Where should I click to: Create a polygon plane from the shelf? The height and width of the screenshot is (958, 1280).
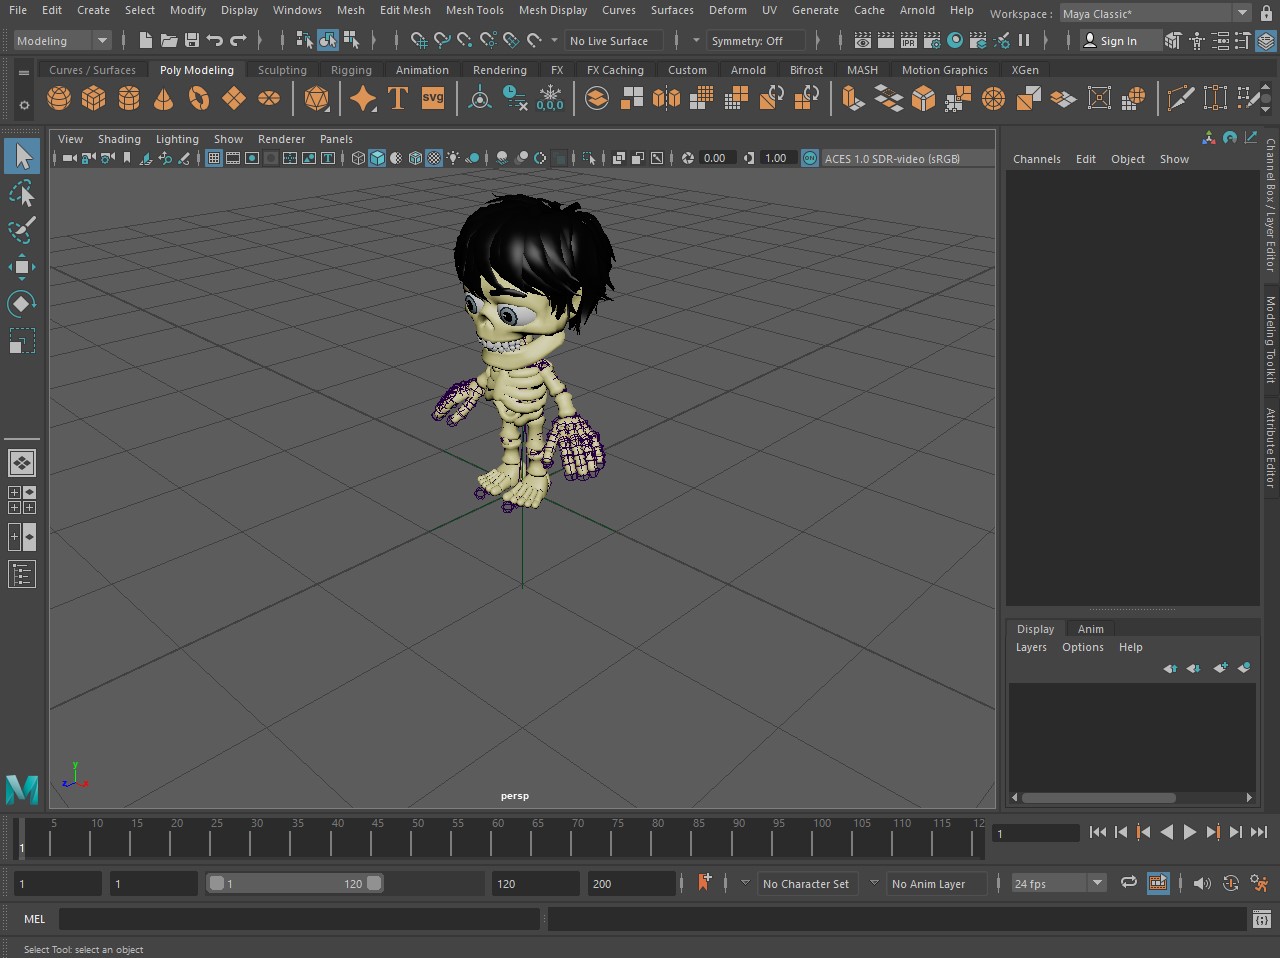click(x=234, y=99)
